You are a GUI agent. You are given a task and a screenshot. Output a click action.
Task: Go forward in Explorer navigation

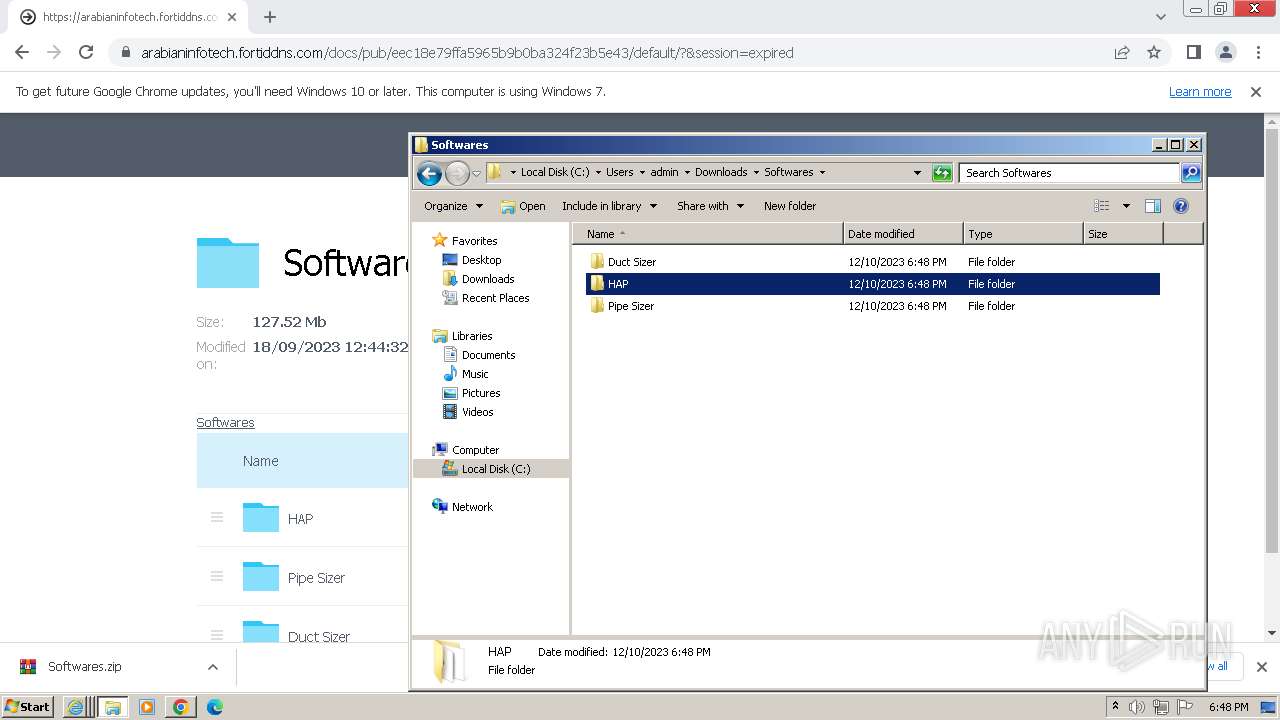tap(457, 173)
